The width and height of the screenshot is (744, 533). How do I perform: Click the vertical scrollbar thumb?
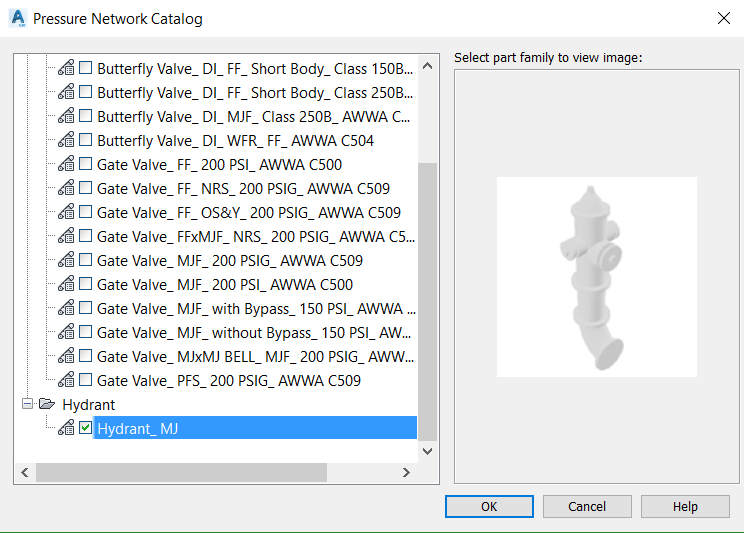[428, 302]
